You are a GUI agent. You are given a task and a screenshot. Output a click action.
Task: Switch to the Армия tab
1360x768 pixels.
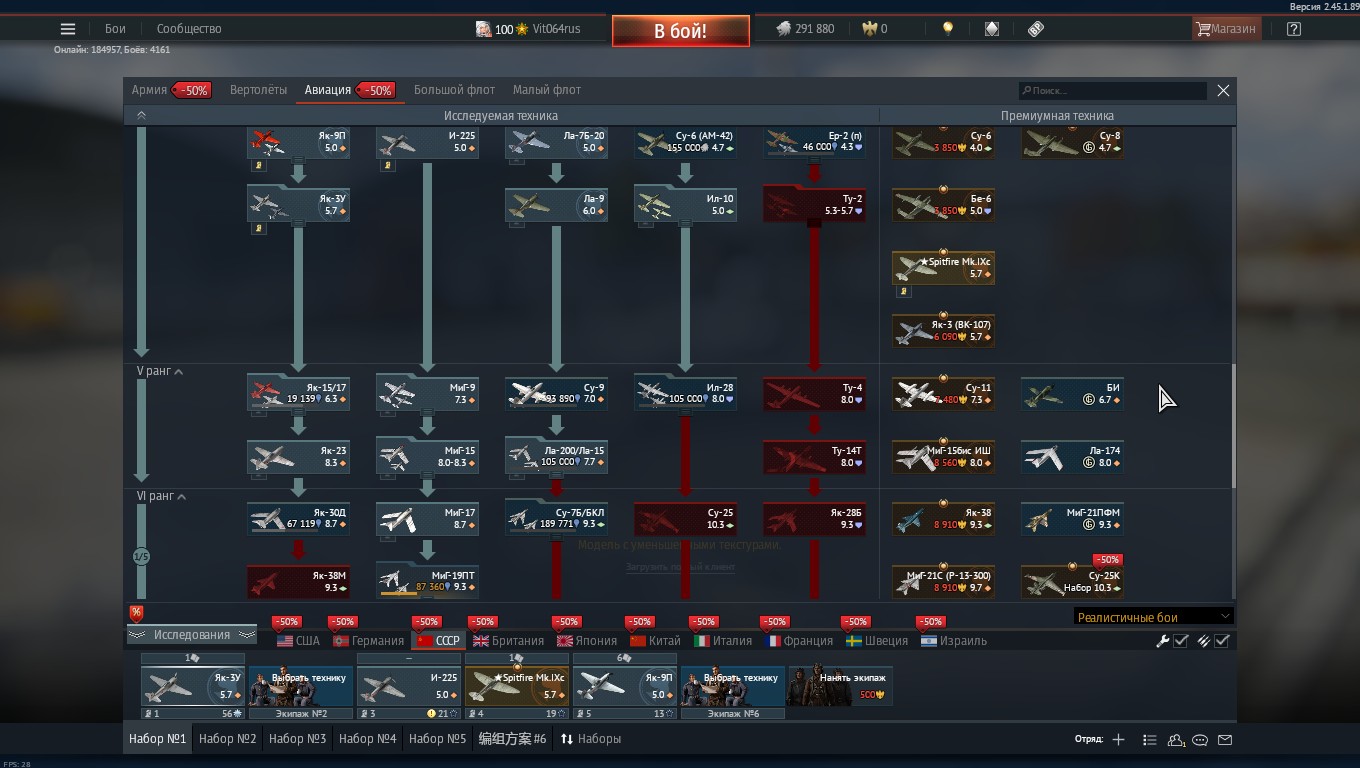coord(149,90)
